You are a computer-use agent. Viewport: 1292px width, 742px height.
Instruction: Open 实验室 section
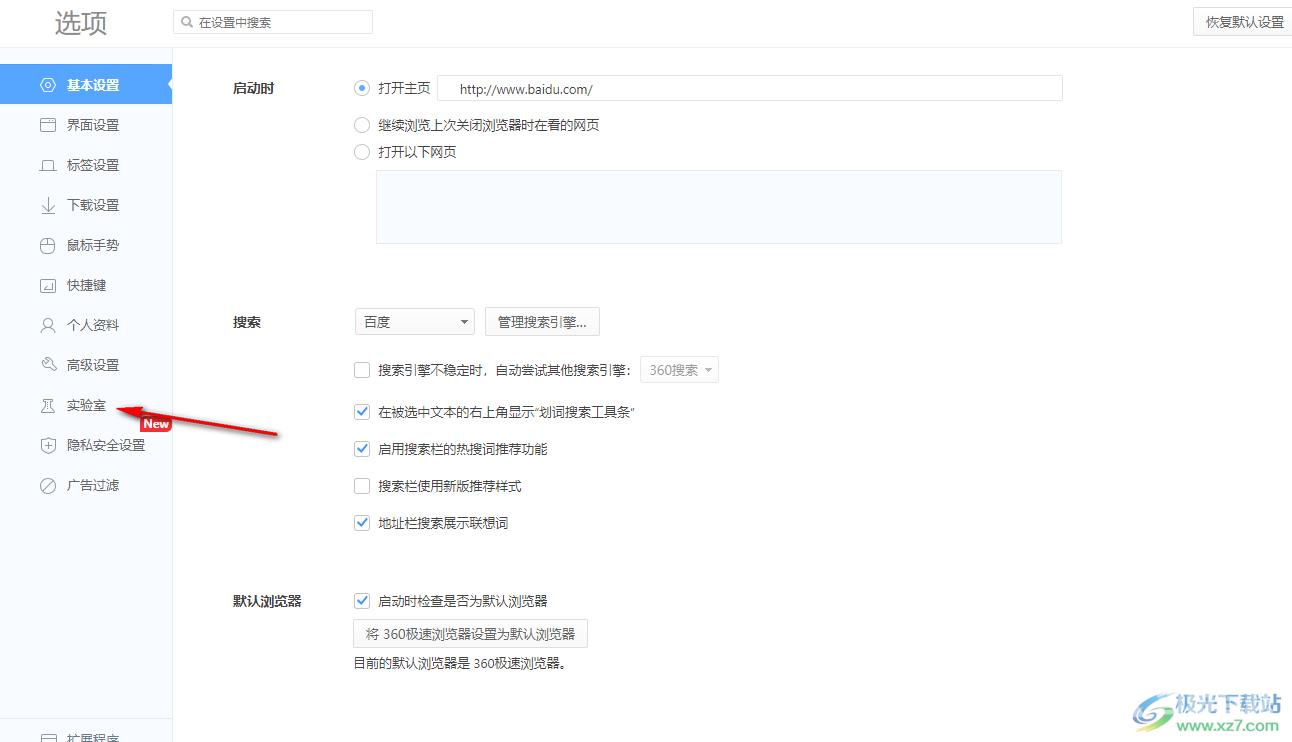pyautogui.click(x=86, y=405)
